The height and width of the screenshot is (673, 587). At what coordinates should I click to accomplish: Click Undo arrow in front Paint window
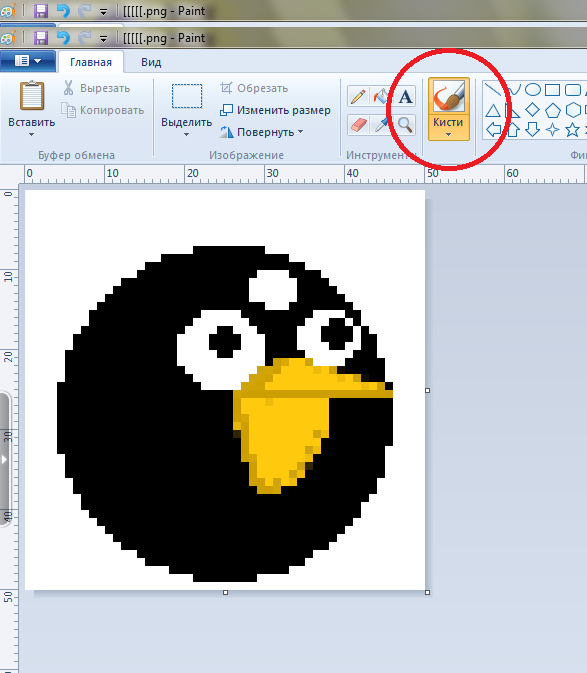pos(63,38)
